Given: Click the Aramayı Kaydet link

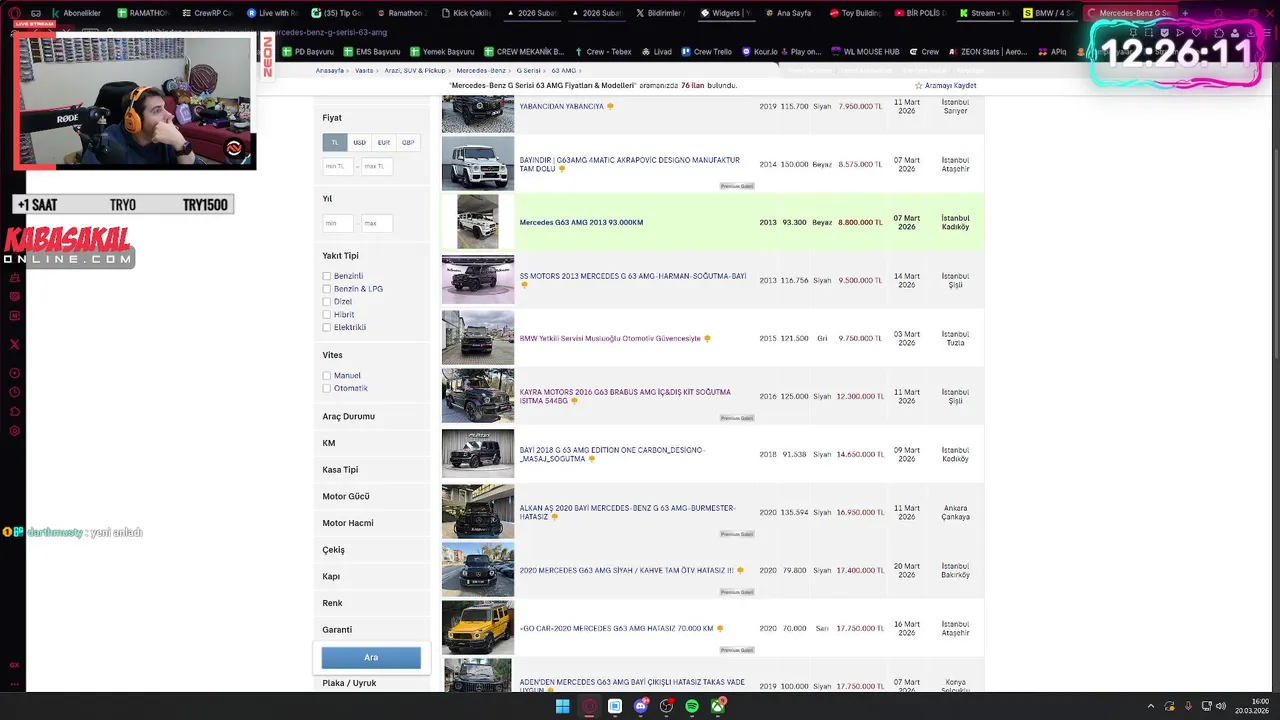Looking at the screenshot, I should [x=950, y=86].
